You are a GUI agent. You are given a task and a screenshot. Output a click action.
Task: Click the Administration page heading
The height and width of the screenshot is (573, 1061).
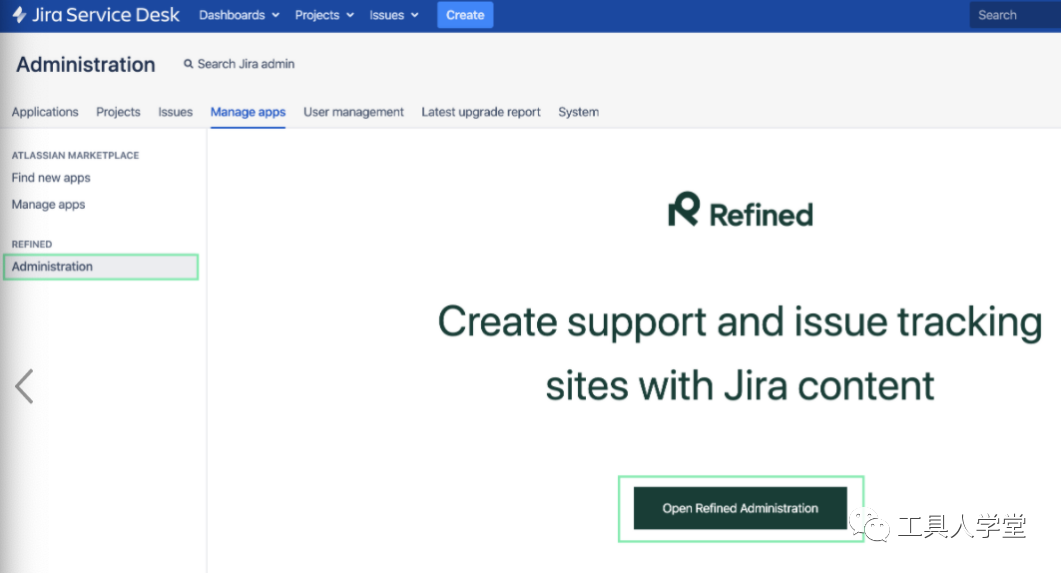[86, 64]
